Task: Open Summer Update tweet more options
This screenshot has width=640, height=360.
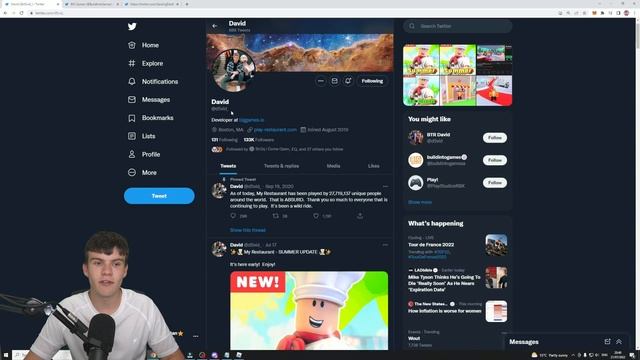Action: tap(385, 245)
